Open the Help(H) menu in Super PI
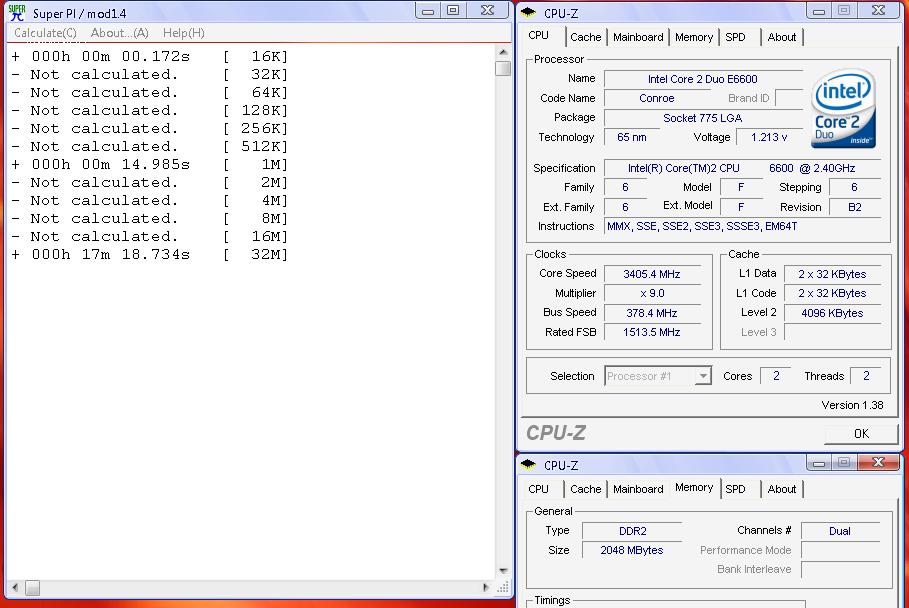This screenshot has width=909, height=608. coord(184,33)
